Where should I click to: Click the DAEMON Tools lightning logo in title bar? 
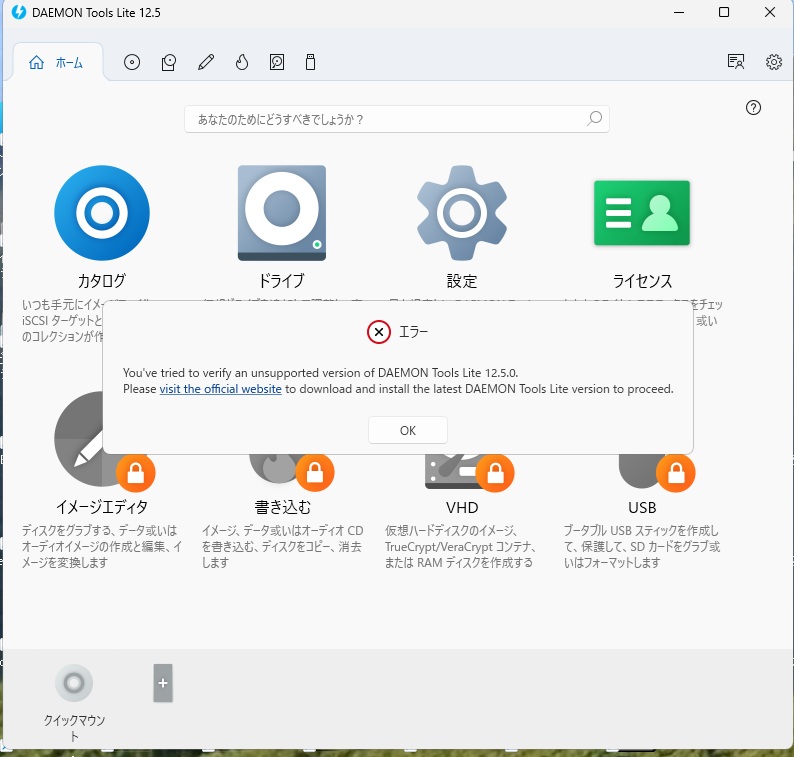[19, 12]
